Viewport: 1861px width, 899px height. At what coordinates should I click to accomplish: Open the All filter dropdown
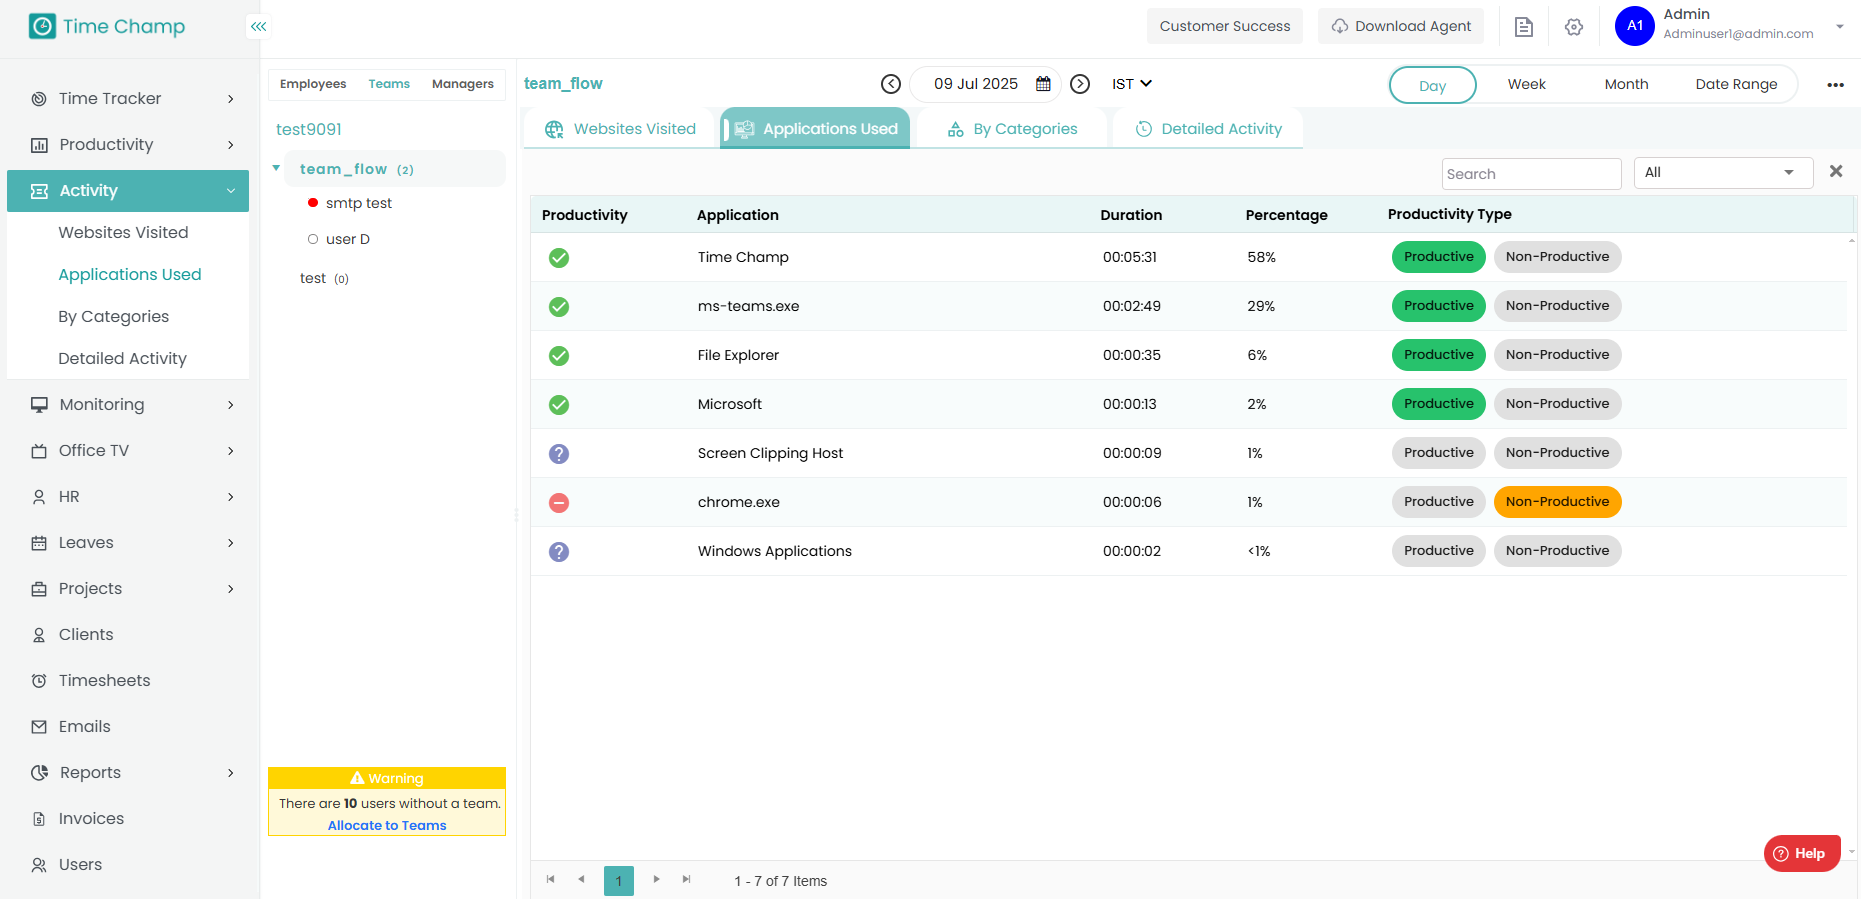pyautogui.click(x=1722, y=173)
